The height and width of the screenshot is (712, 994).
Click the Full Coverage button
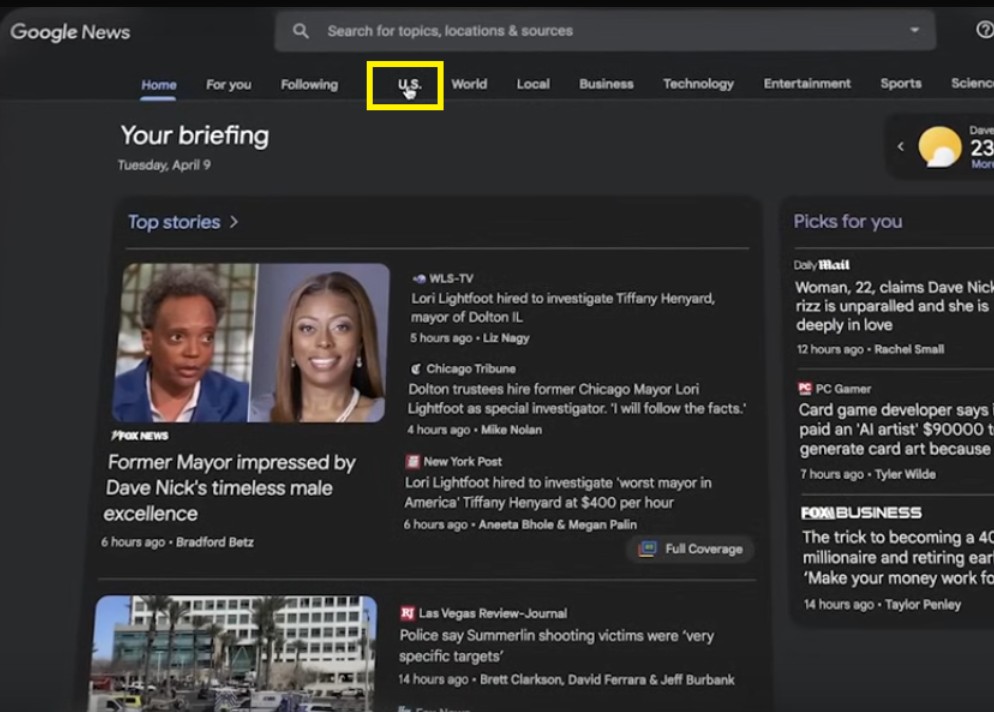(x=690, y=549)
